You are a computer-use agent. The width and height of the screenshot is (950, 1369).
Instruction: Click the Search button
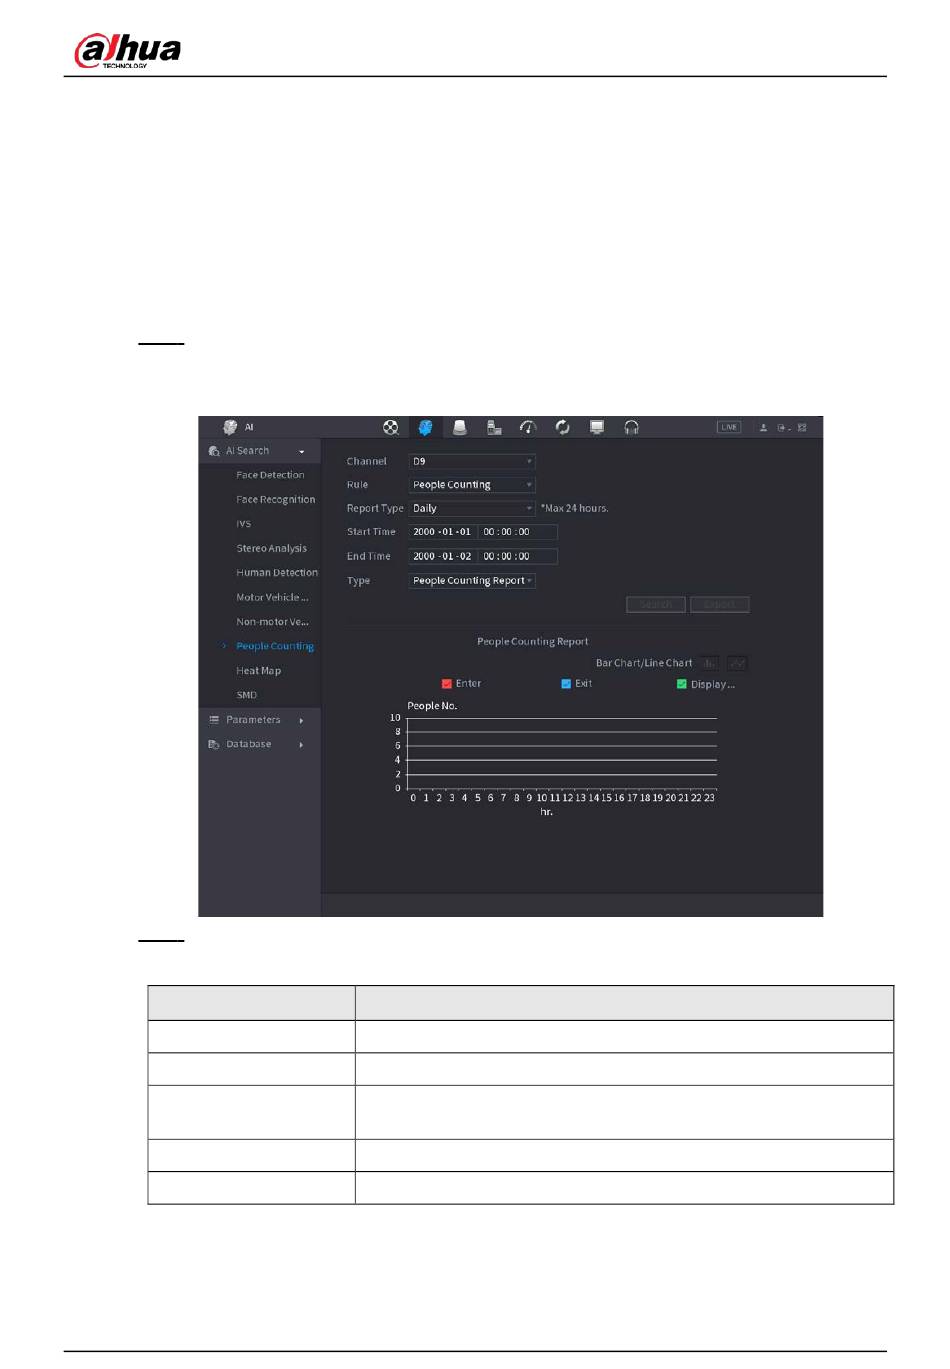pos(655,605)
